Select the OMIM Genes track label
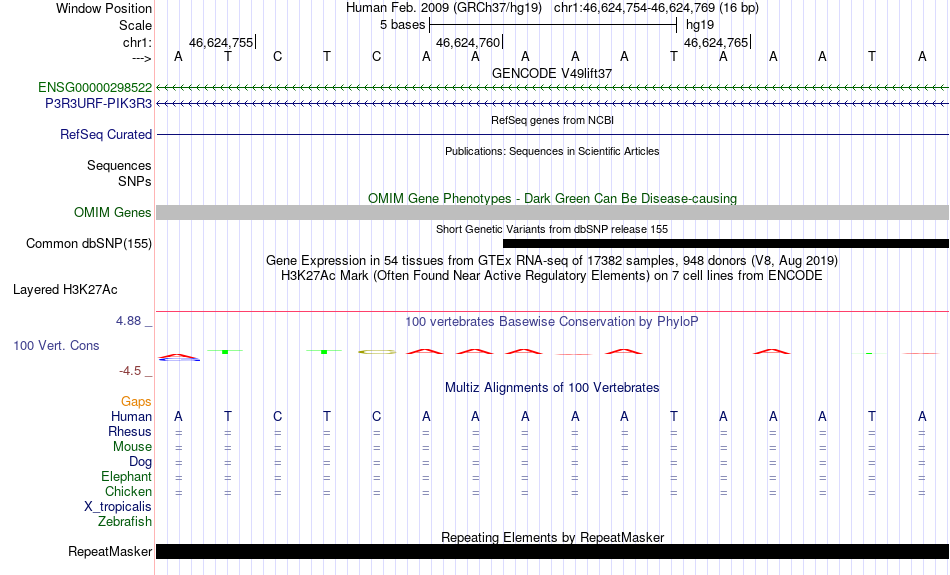Viewport: 950px width, 575px height. (113, 213)
